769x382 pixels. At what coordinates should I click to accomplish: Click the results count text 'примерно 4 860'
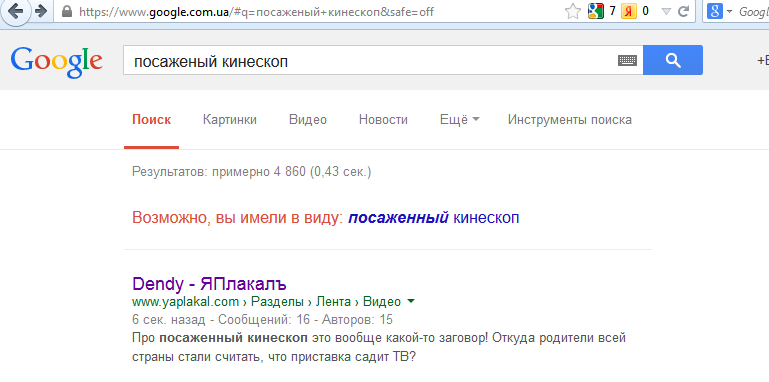[x=259, y=172]
